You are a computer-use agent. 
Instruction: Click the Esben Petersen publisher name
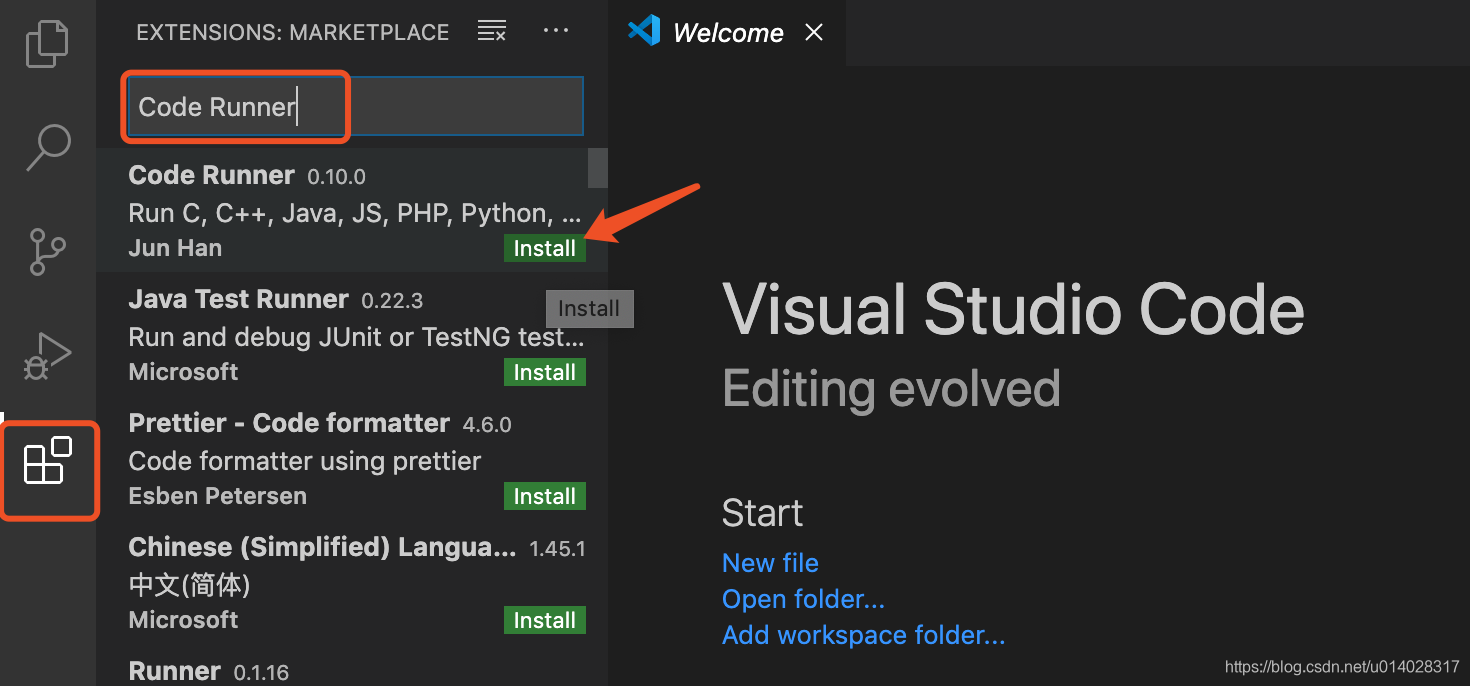pyautogui.click(x=218, y=496)
